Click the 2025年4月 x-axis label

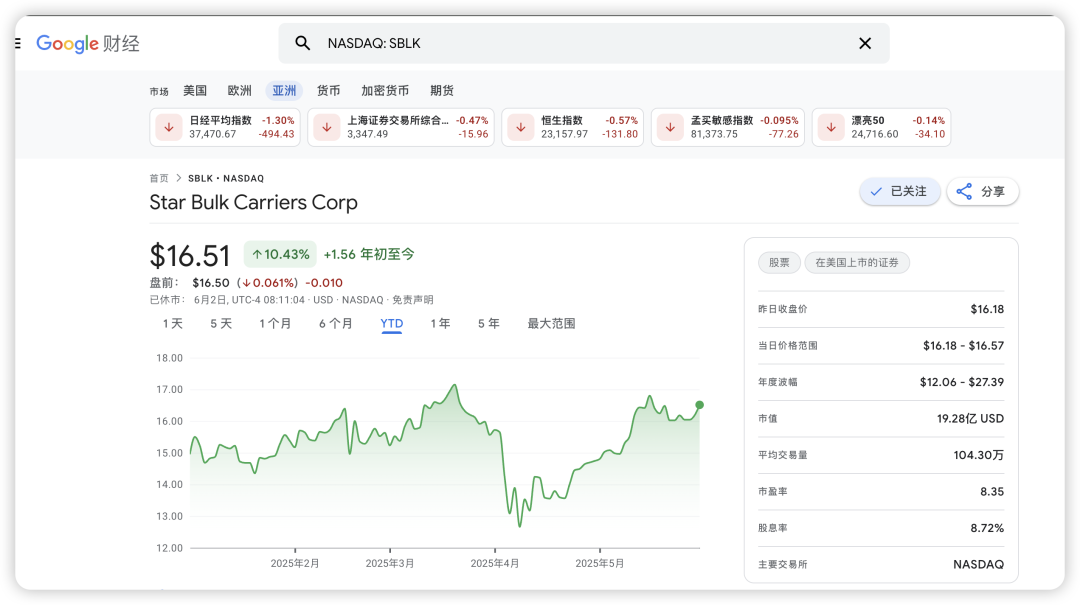(x=495, y=564)
